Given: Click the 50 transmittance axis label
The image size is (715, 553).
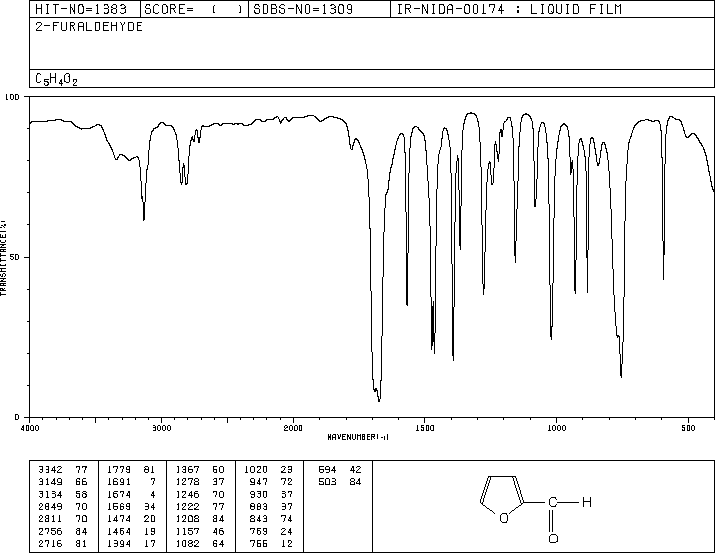Looking at the screenshot, I should pyautogui.click(x=15, y=257).
